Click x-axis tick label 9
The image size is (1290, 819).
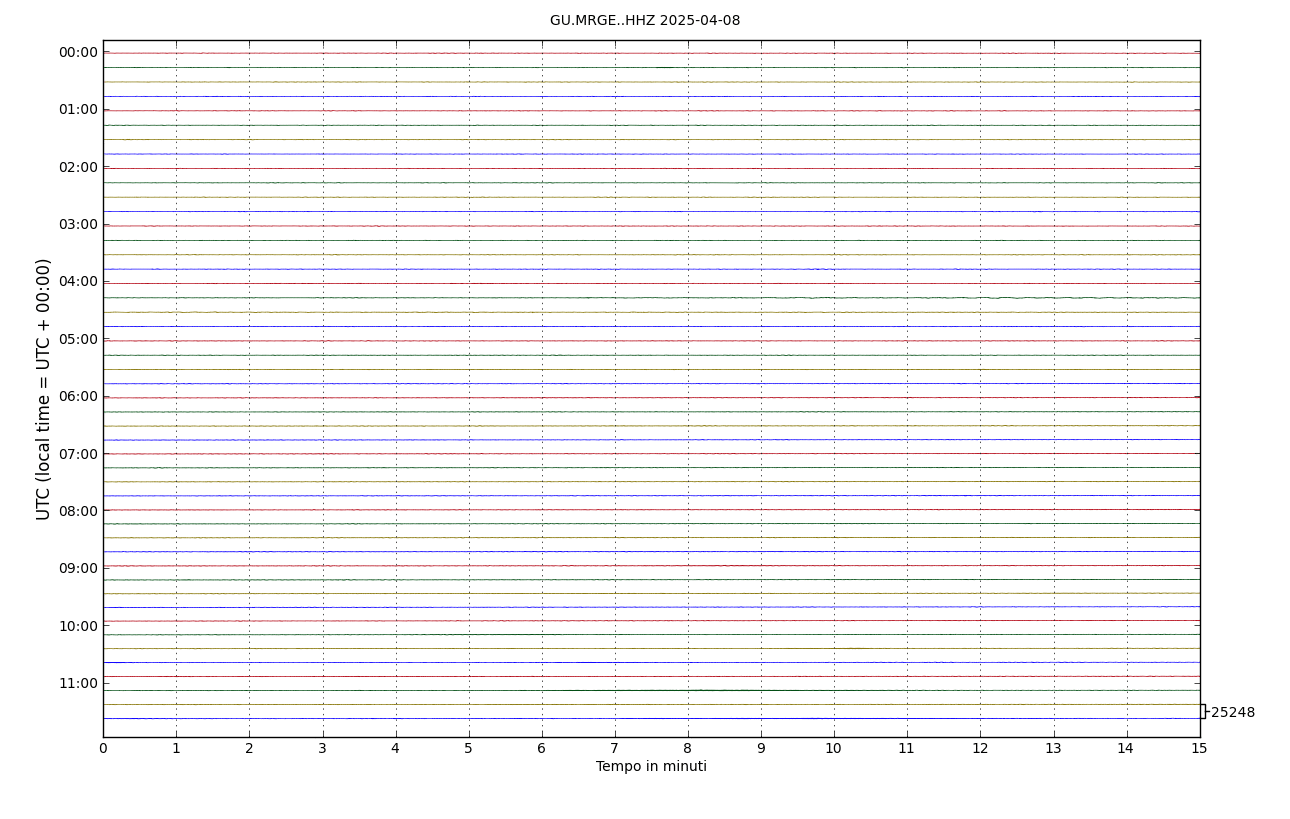tap(761, 749)
